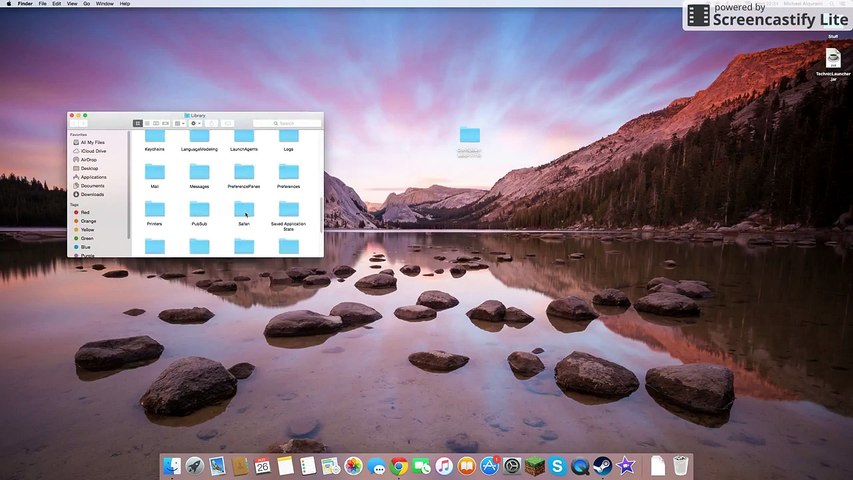Open the PreferencePanes folder
The image size is (853, 480).
(244, 173)
